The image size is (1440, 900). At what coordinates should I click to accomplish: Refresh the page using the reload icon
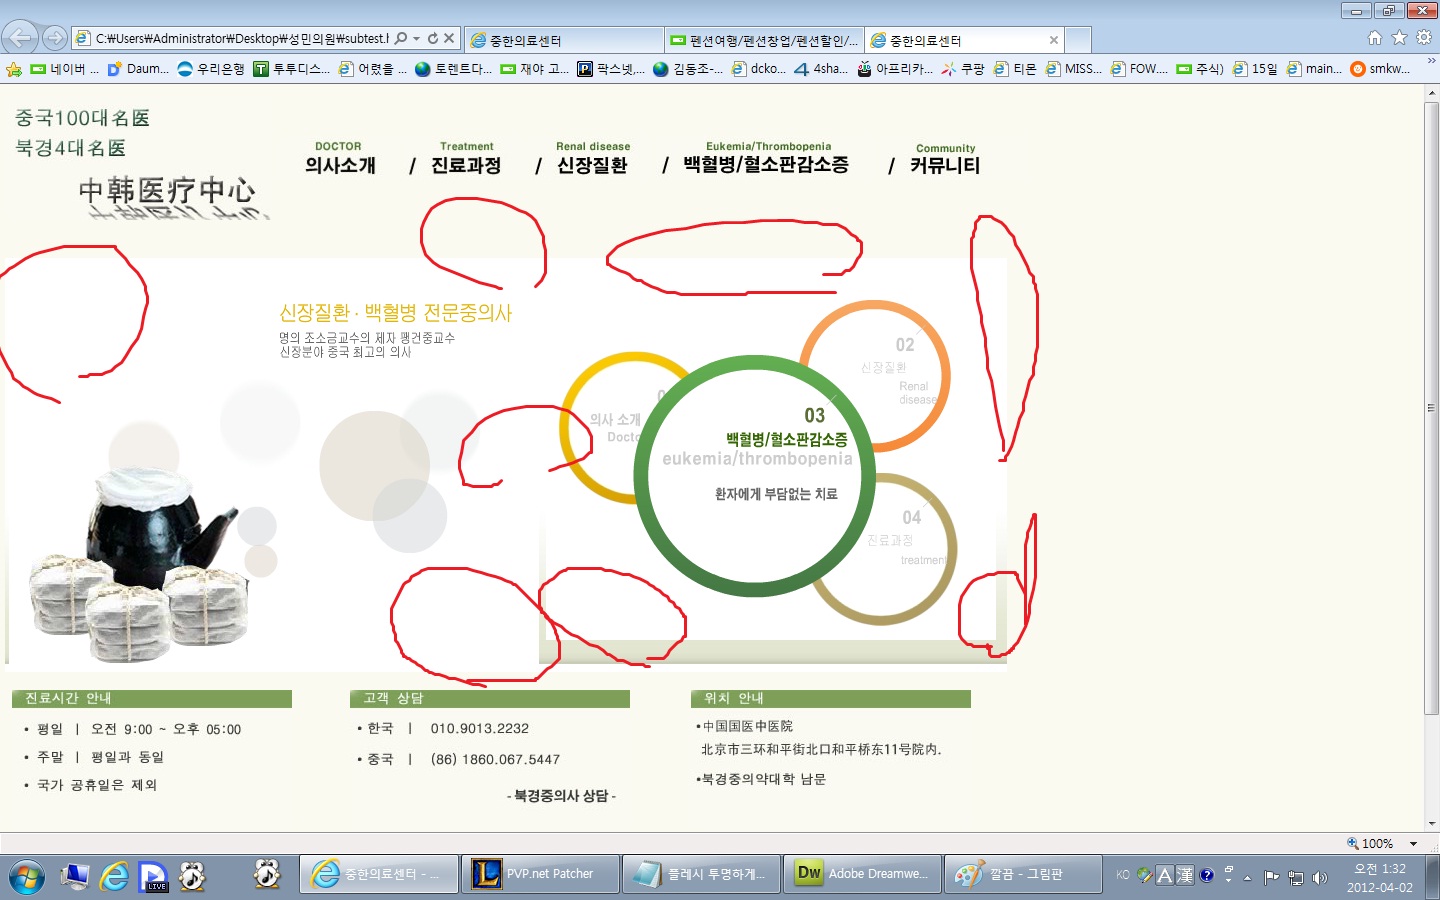(433, 39)
